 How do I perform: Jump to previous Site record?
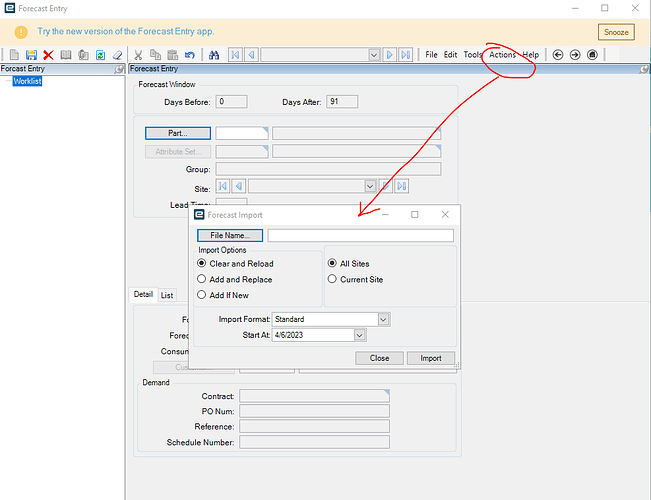pyautogui.click(x=239, y=186)
